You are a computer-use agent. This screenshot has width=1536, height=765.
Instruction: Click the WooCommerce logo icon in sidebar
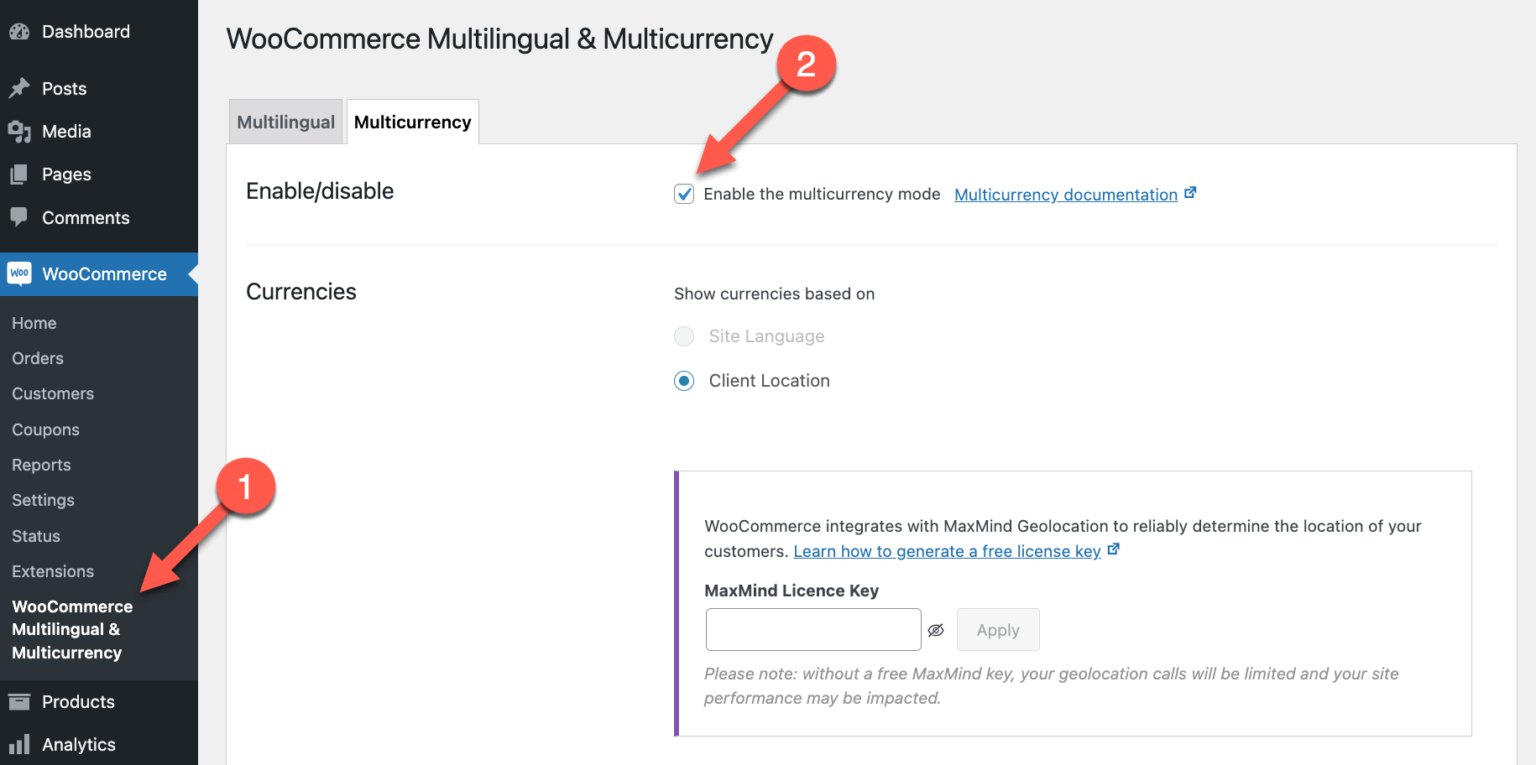click(x=19, y=273)
